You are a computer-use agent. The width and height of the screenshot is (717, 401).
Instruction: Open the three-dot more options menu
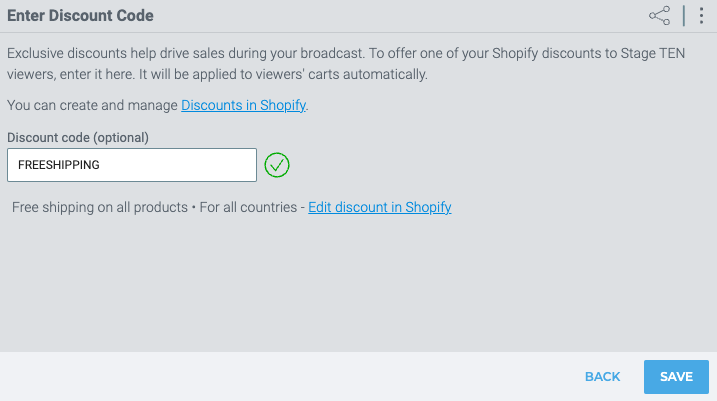pos(701,16)
